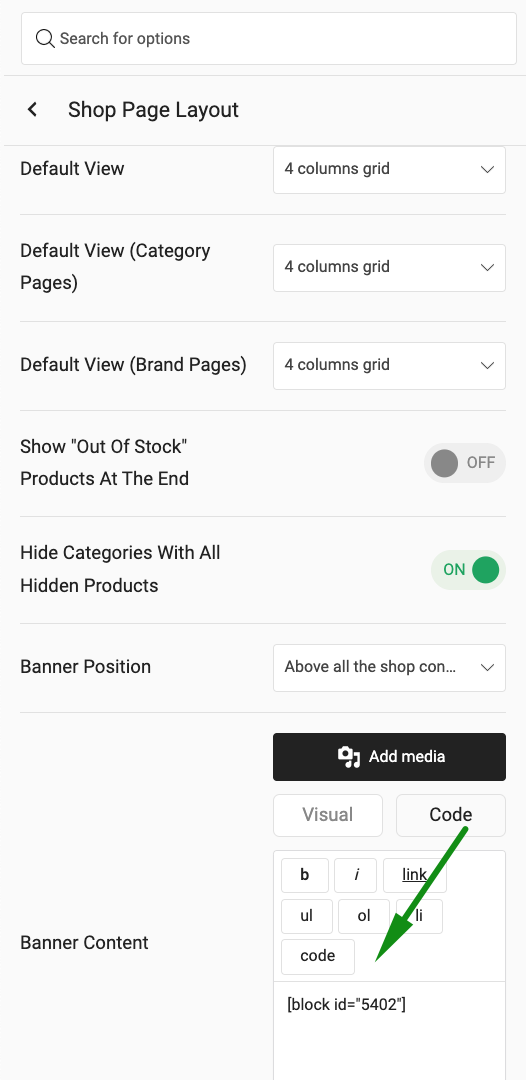Click the 'code' quicktag button

click(x=317, y=956)
